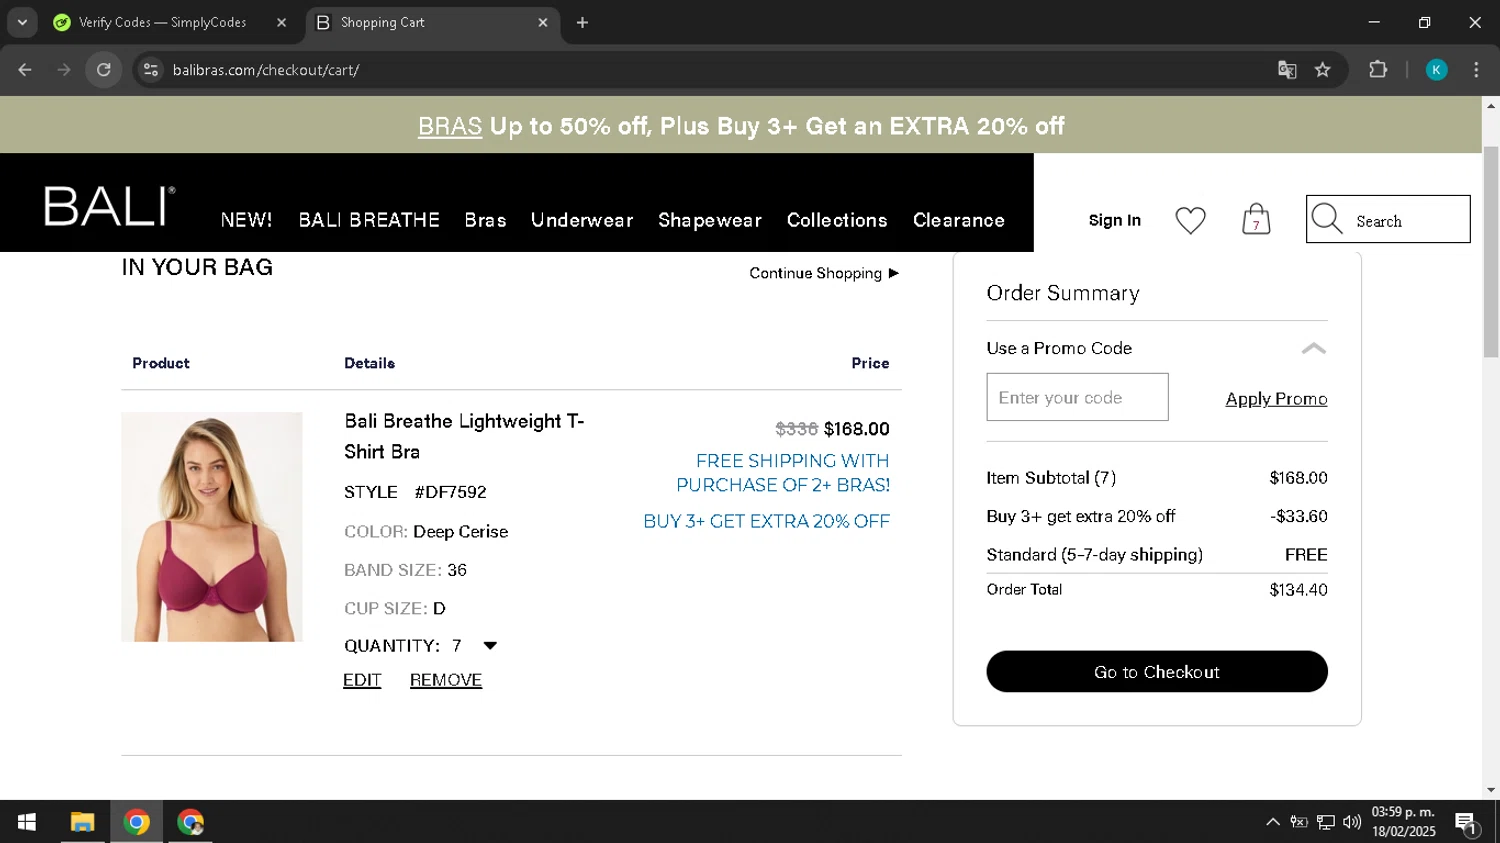
Task: Click scrollbar down arrow
Action: click(1491, 790)
